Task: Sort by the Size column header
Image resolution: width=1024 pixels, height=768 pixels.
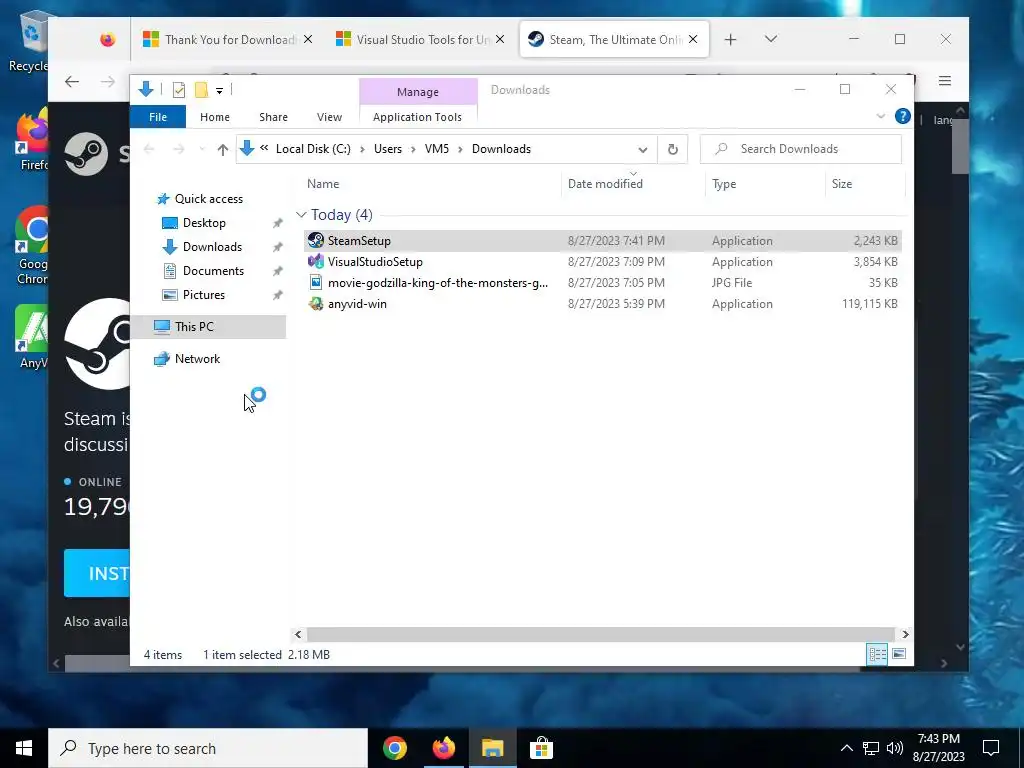Action: tap(842, 184)
